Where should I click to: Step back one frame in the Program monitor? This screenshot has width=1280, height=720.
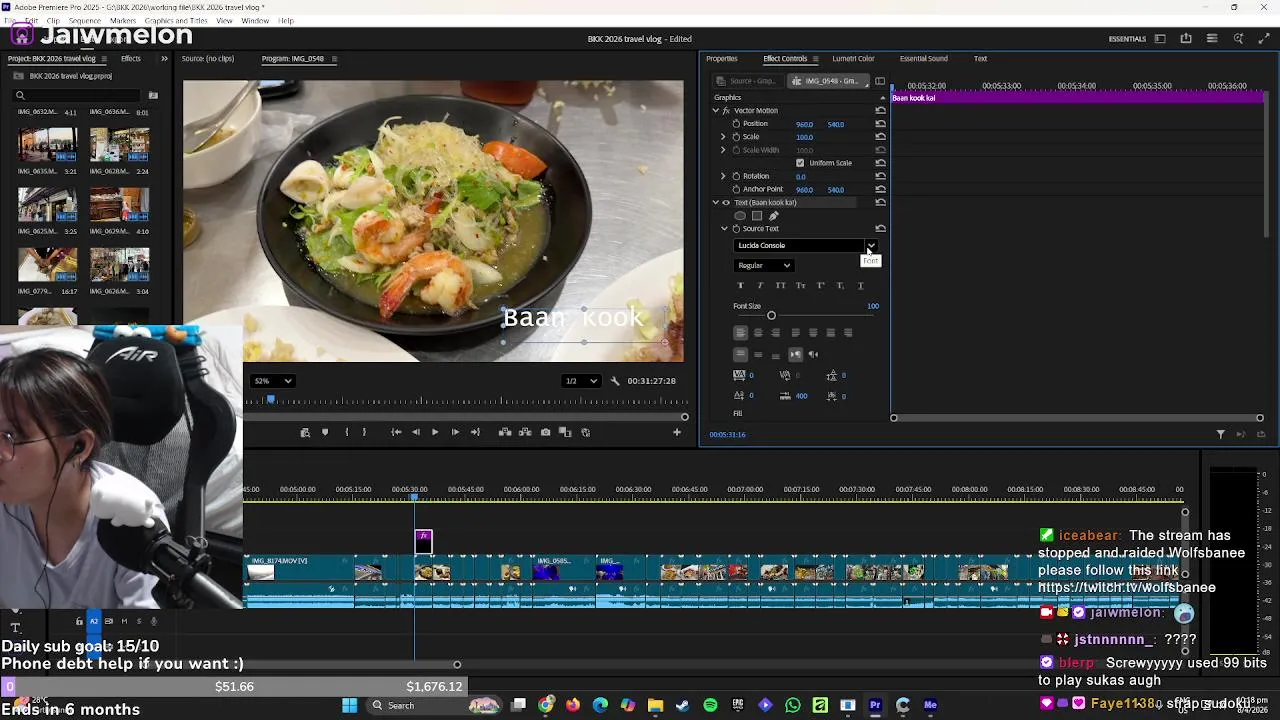(x=416, y=432)
